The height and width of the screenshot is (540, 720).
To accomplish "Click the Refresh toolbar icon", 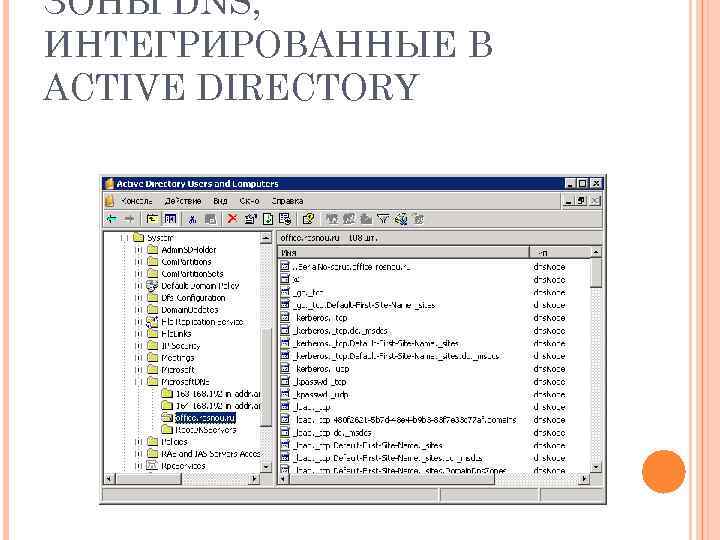I will pyautogui.click(x=268, y=219).
